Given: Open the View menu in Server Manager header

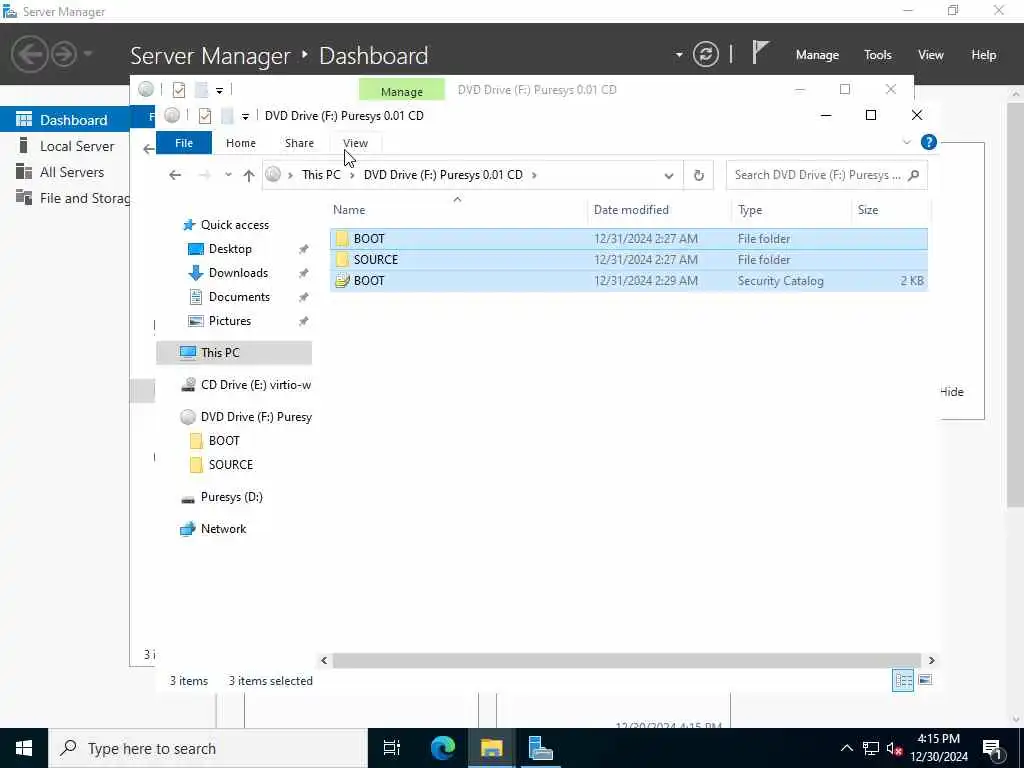Looking at the screenshot, I should coord(930,55).
